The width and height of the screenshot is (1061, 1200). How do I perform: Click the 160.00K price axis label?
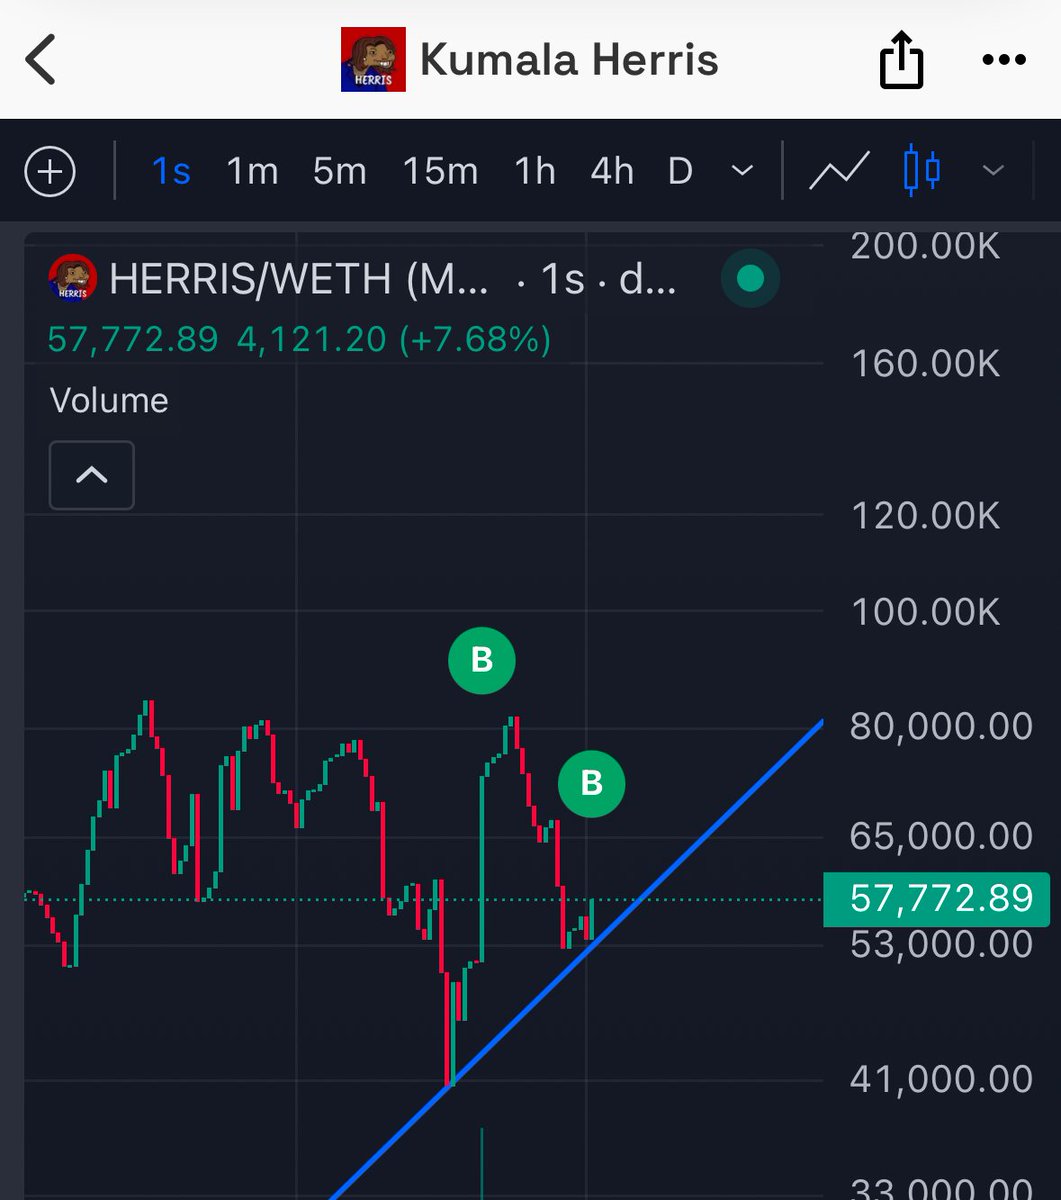(925, 364)
